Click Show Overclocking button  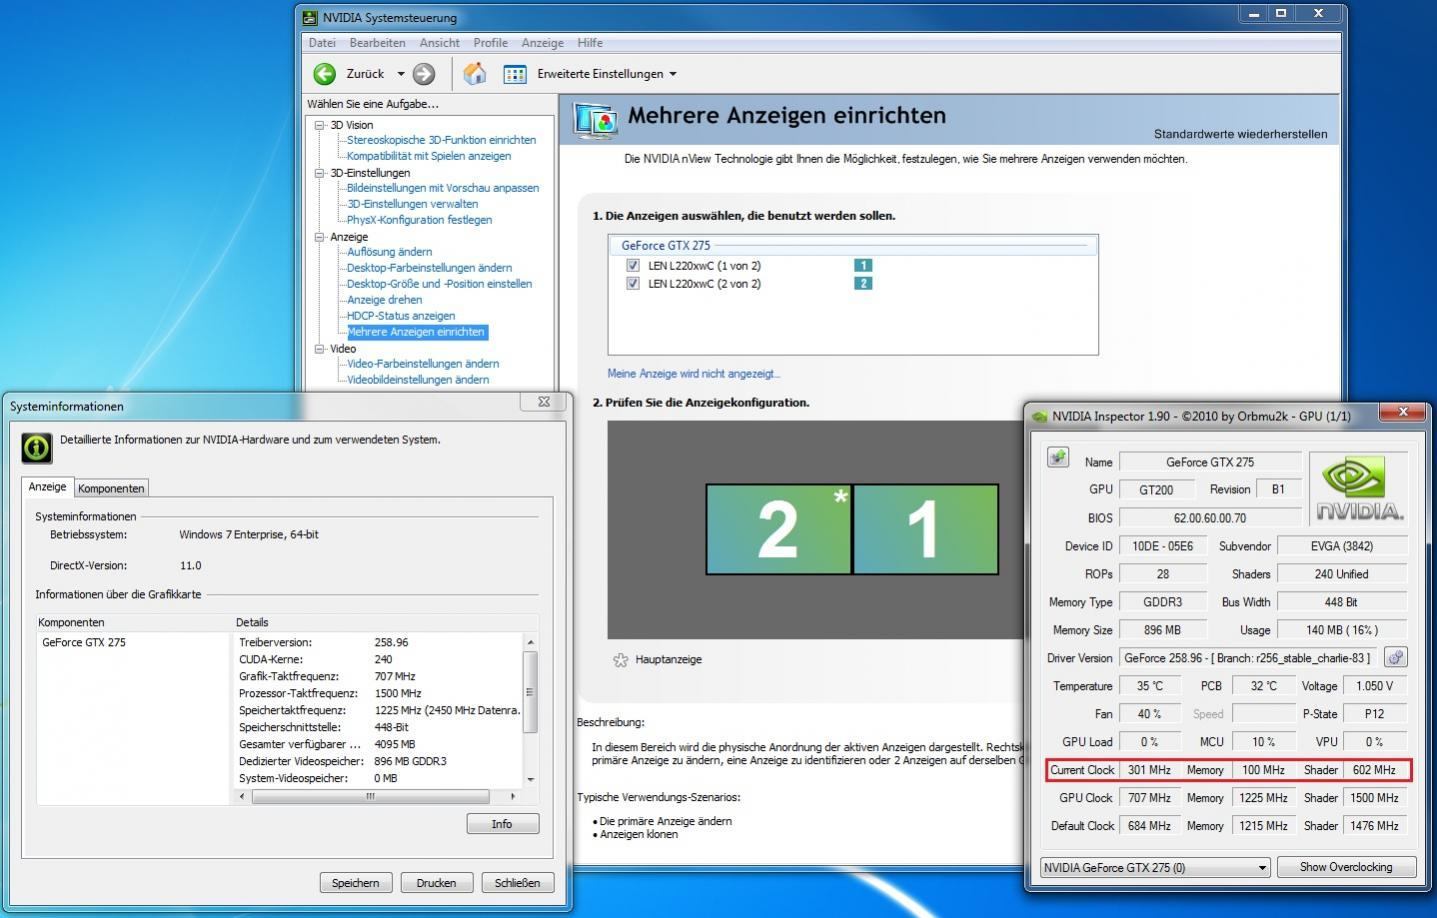pos(1346,867)
